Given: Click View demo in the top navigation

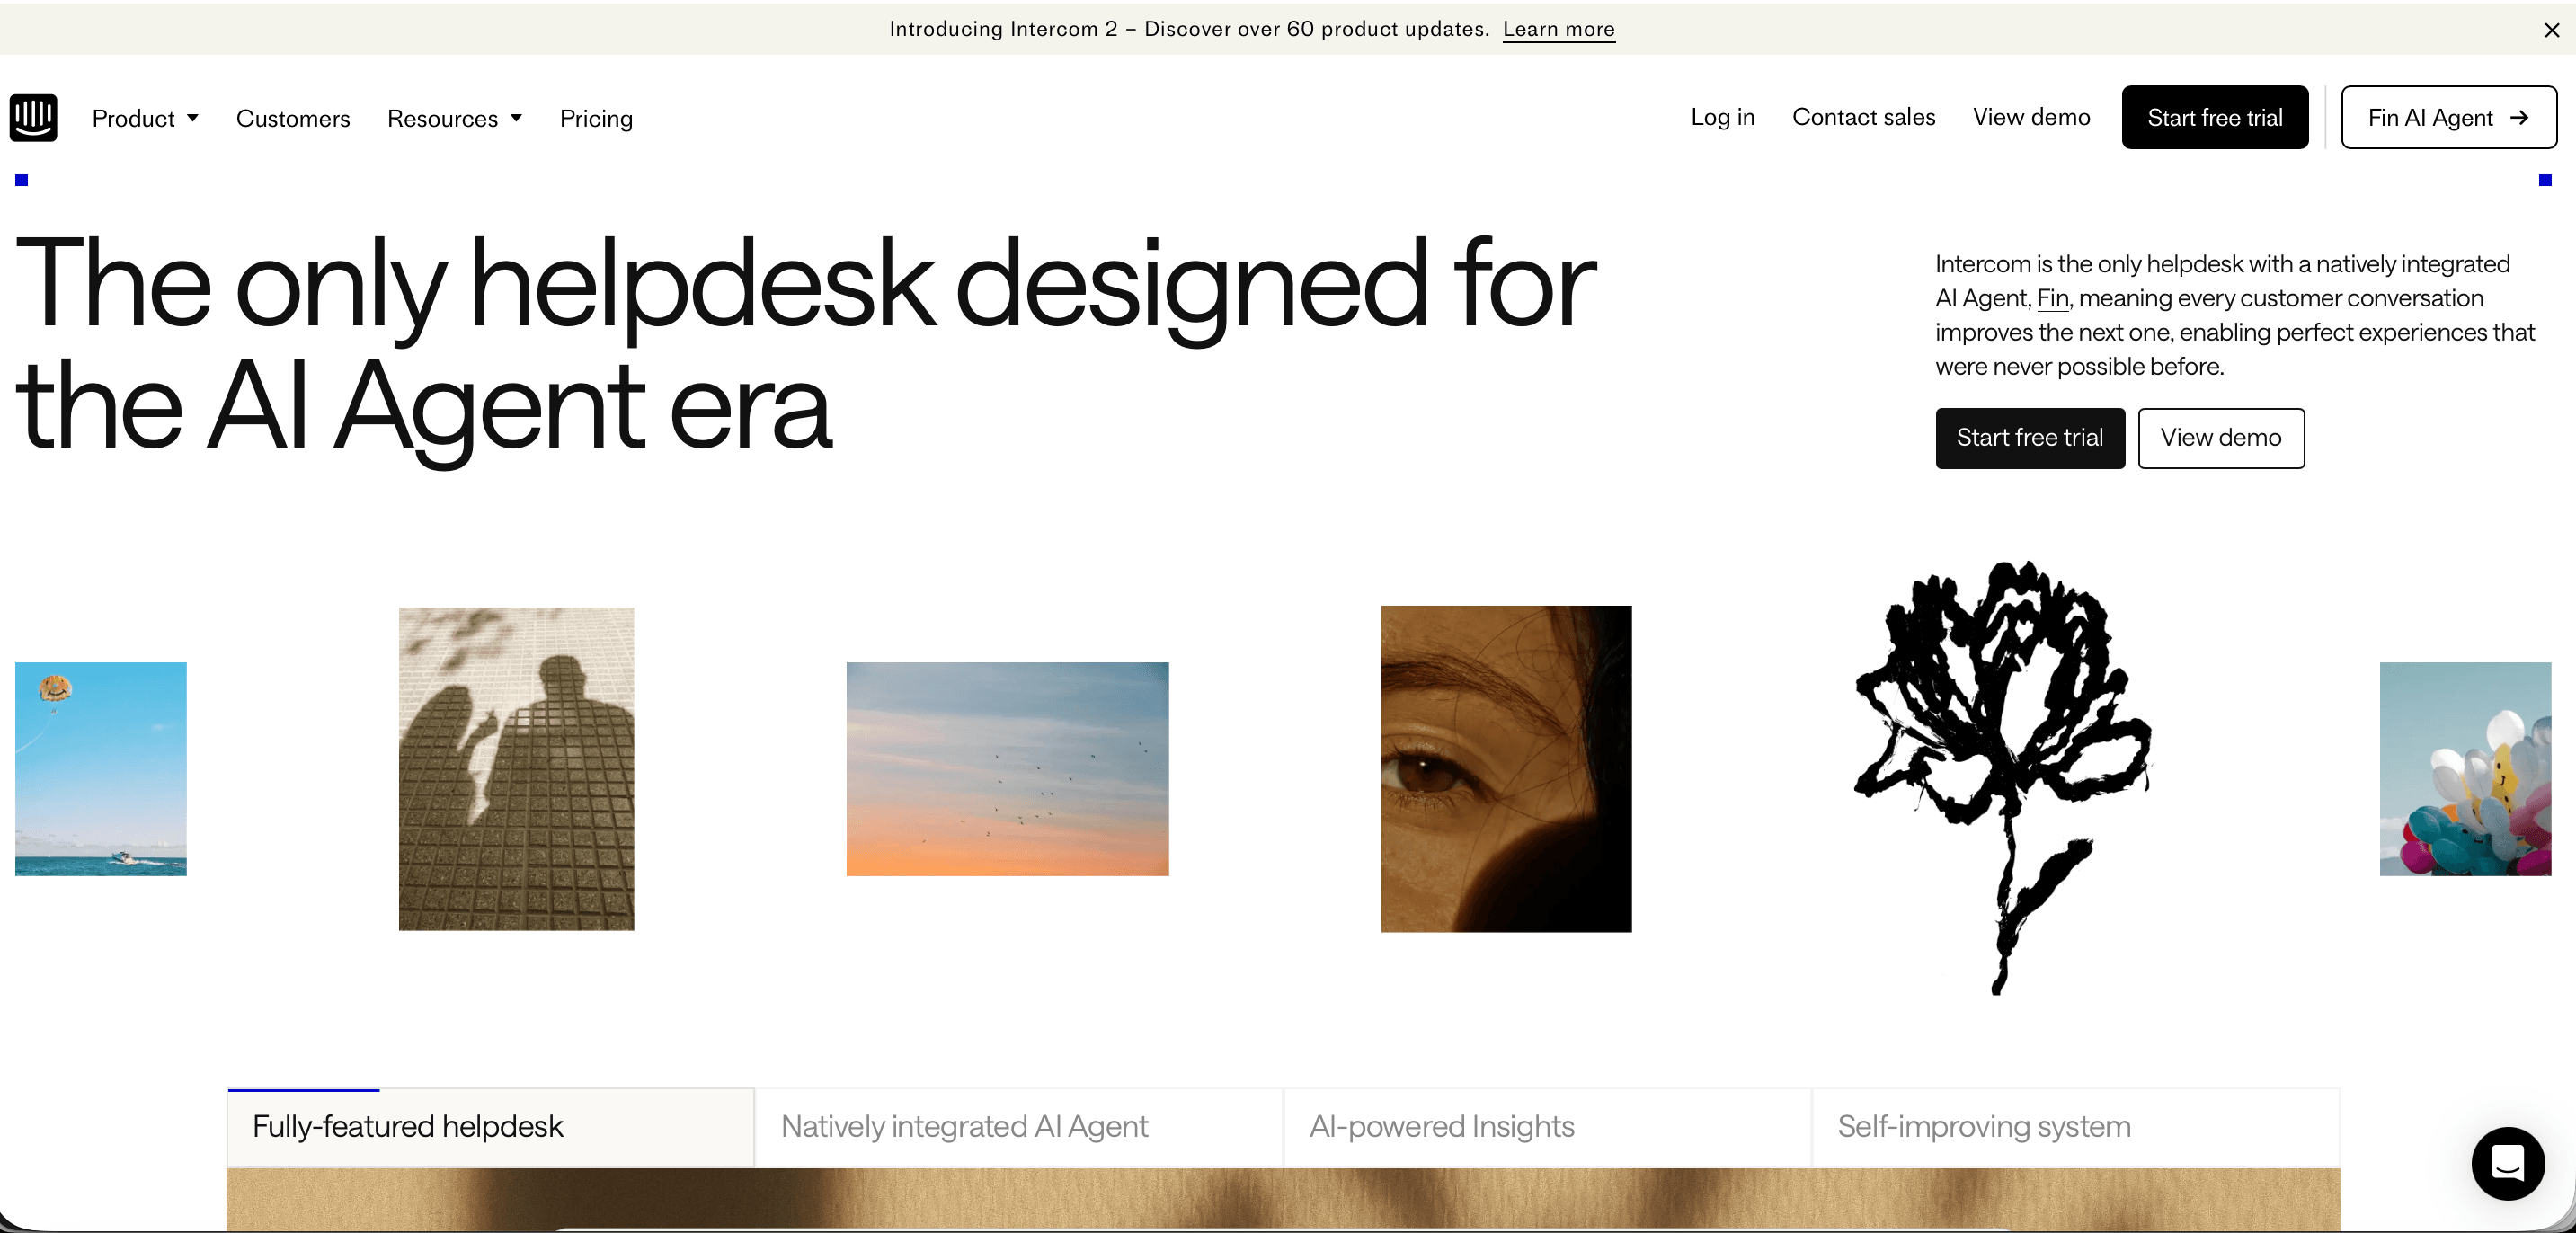Looking at the screenshot, I should pyautogui.click(x=2031, y=117).
